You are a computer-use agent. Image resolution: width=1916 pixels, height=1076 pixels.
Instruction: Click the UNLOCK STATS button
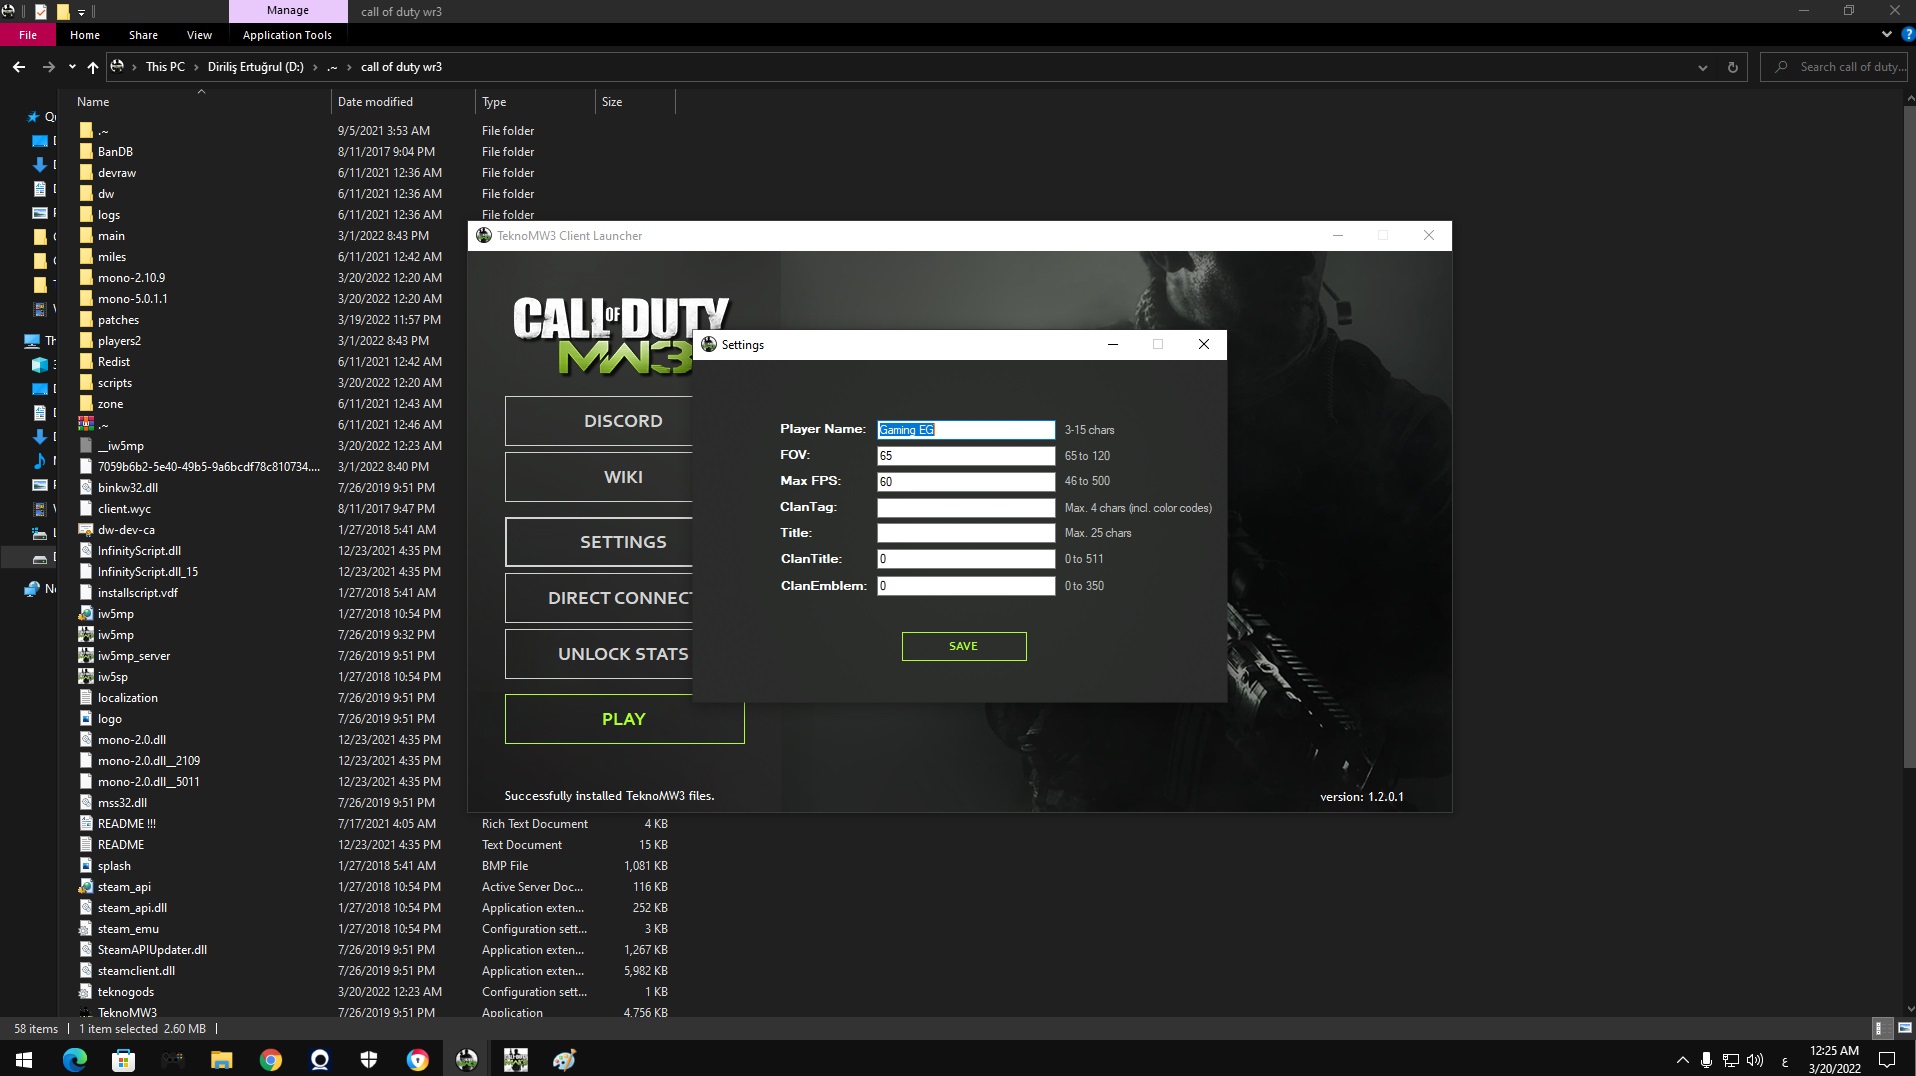click(x=598, y=654)
